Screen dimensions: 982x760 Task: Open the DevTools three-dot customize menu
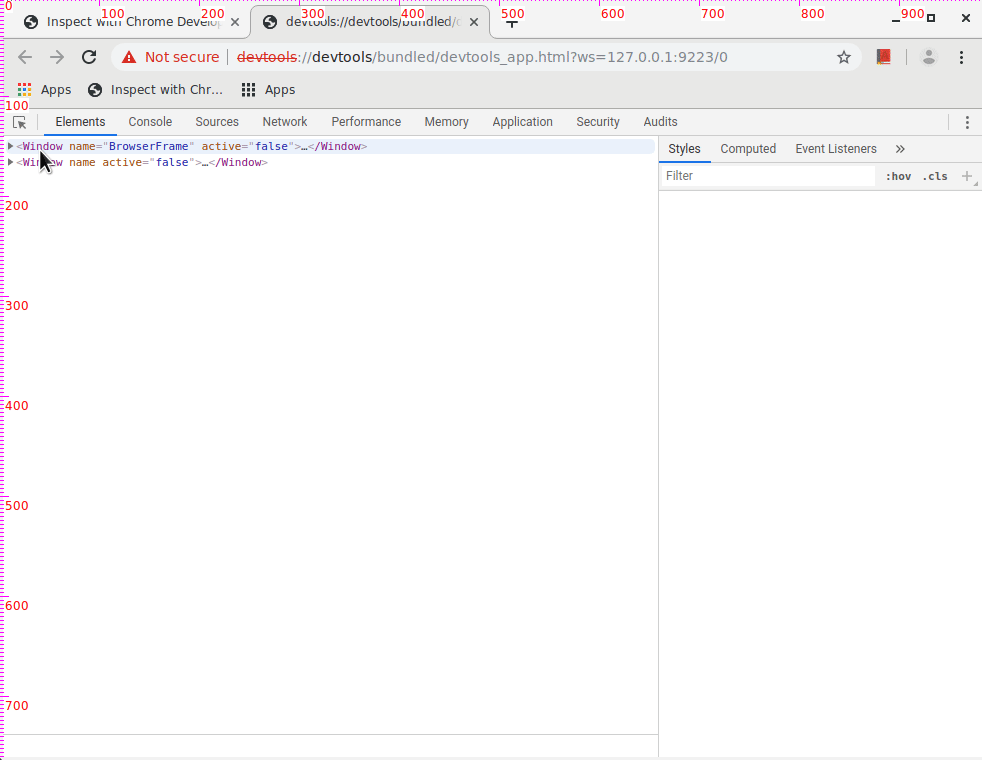click(966, 122)
